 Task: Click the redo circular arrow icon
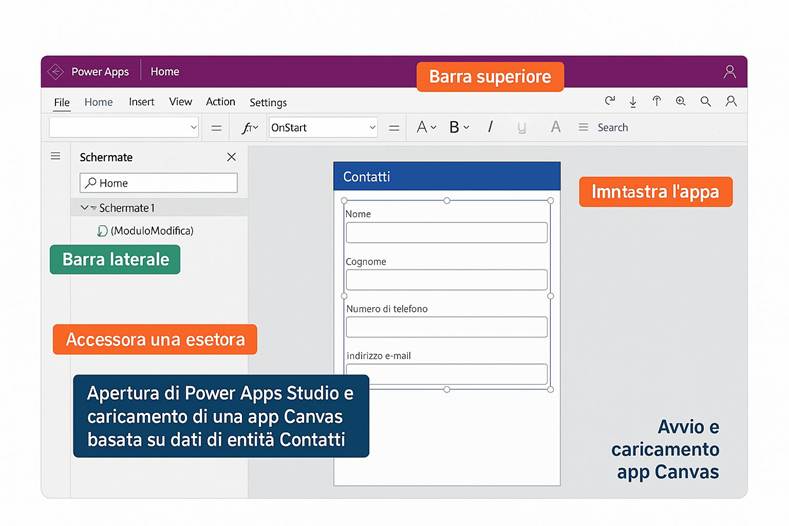pyautogui.click(x=610, y=101)
